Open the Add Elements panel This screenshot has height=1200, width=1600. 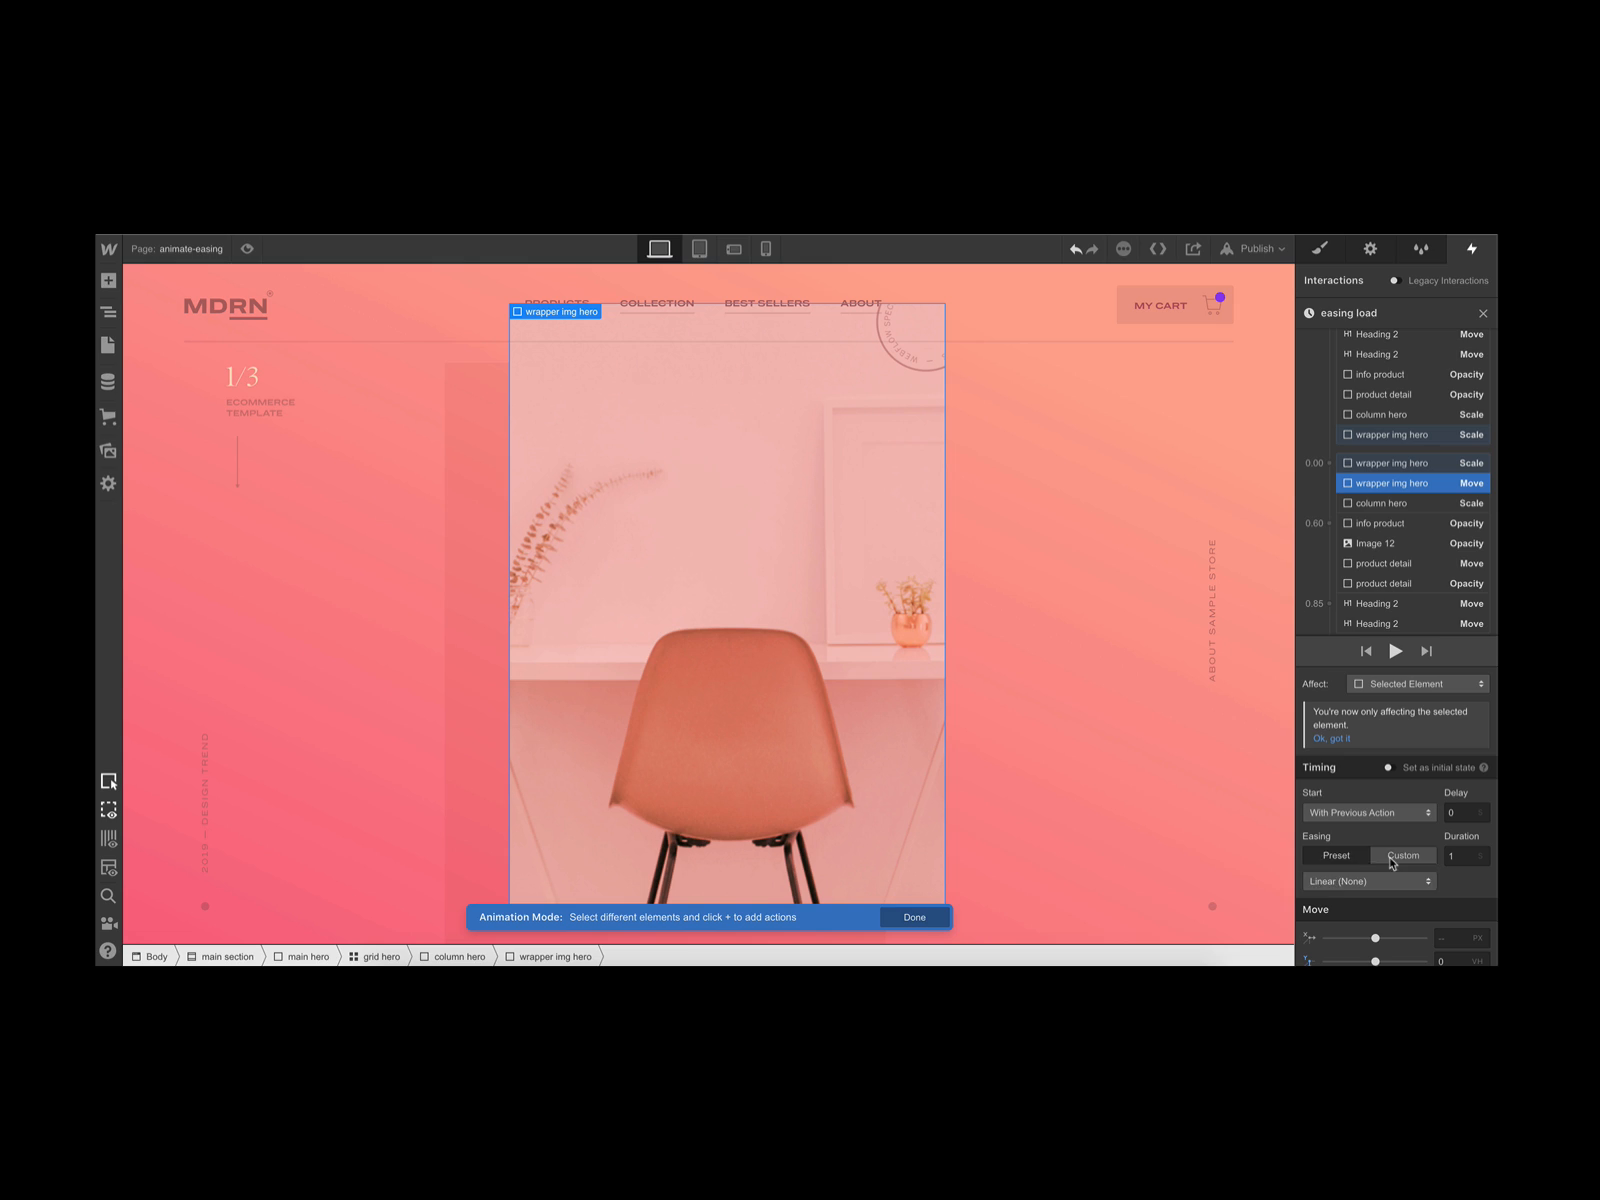pyautogui.click(x=109, y=281)
